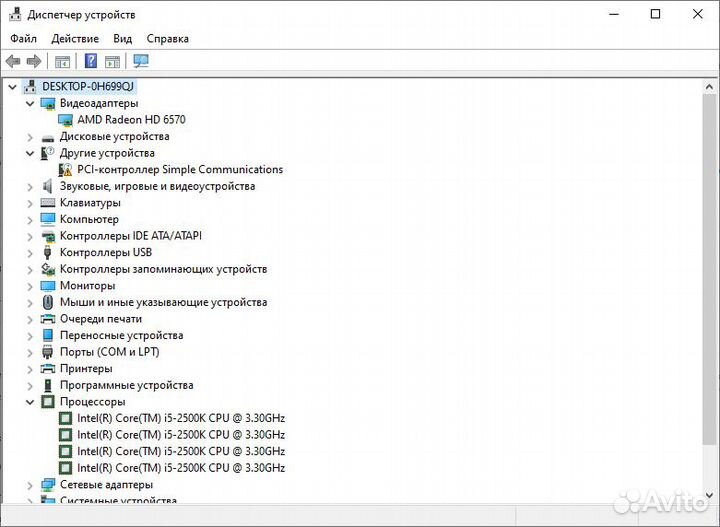Click the DESKTOP-0H699QJ computer icon
This screenshot has width=720, height=527.
click(x=30, y=86)
